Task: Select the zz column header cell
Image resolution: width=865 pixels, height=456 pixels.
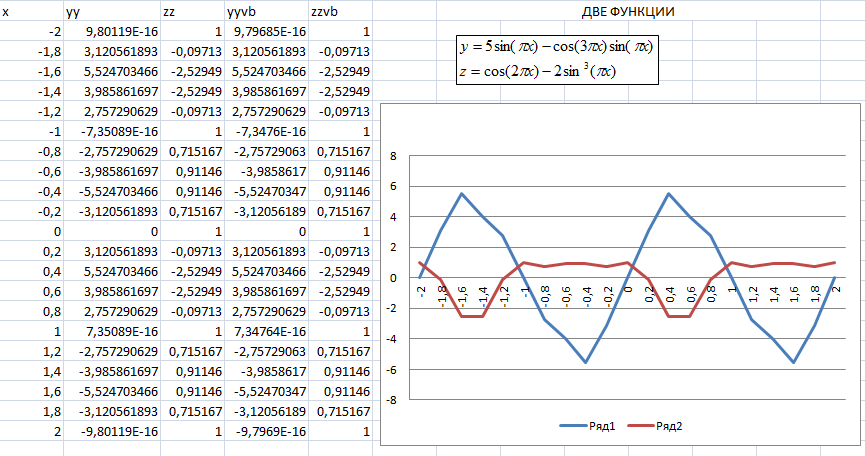Action: (193, 11)
